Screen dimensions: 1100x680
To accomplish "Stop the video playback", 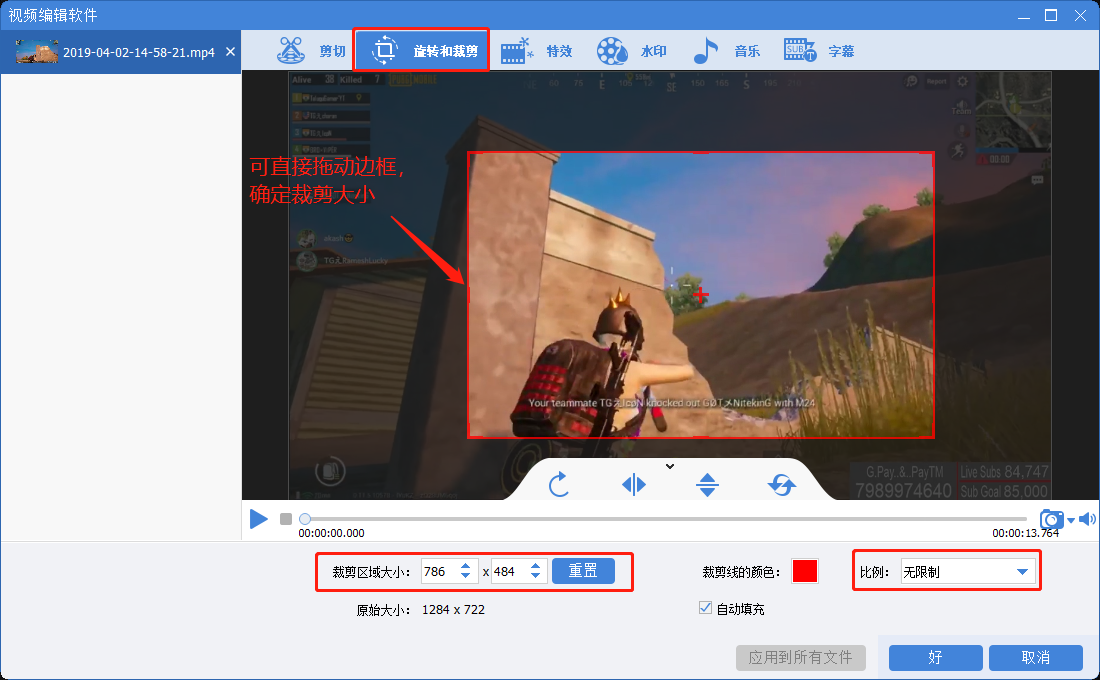I will (286, 519).
